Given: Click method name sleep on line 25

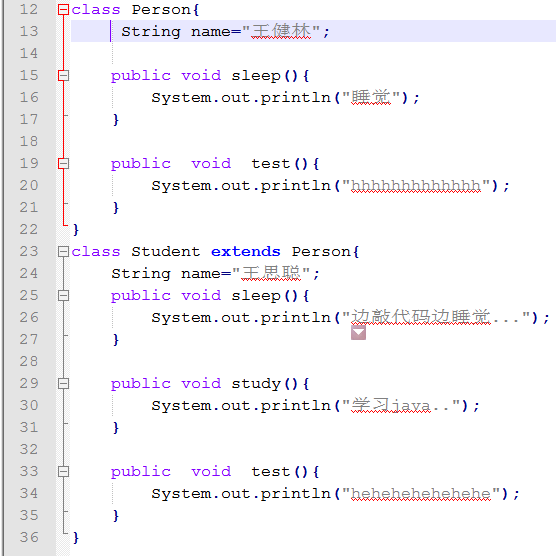Looking at the screenshot, I should pyautogui.click(x=256, y=296).
